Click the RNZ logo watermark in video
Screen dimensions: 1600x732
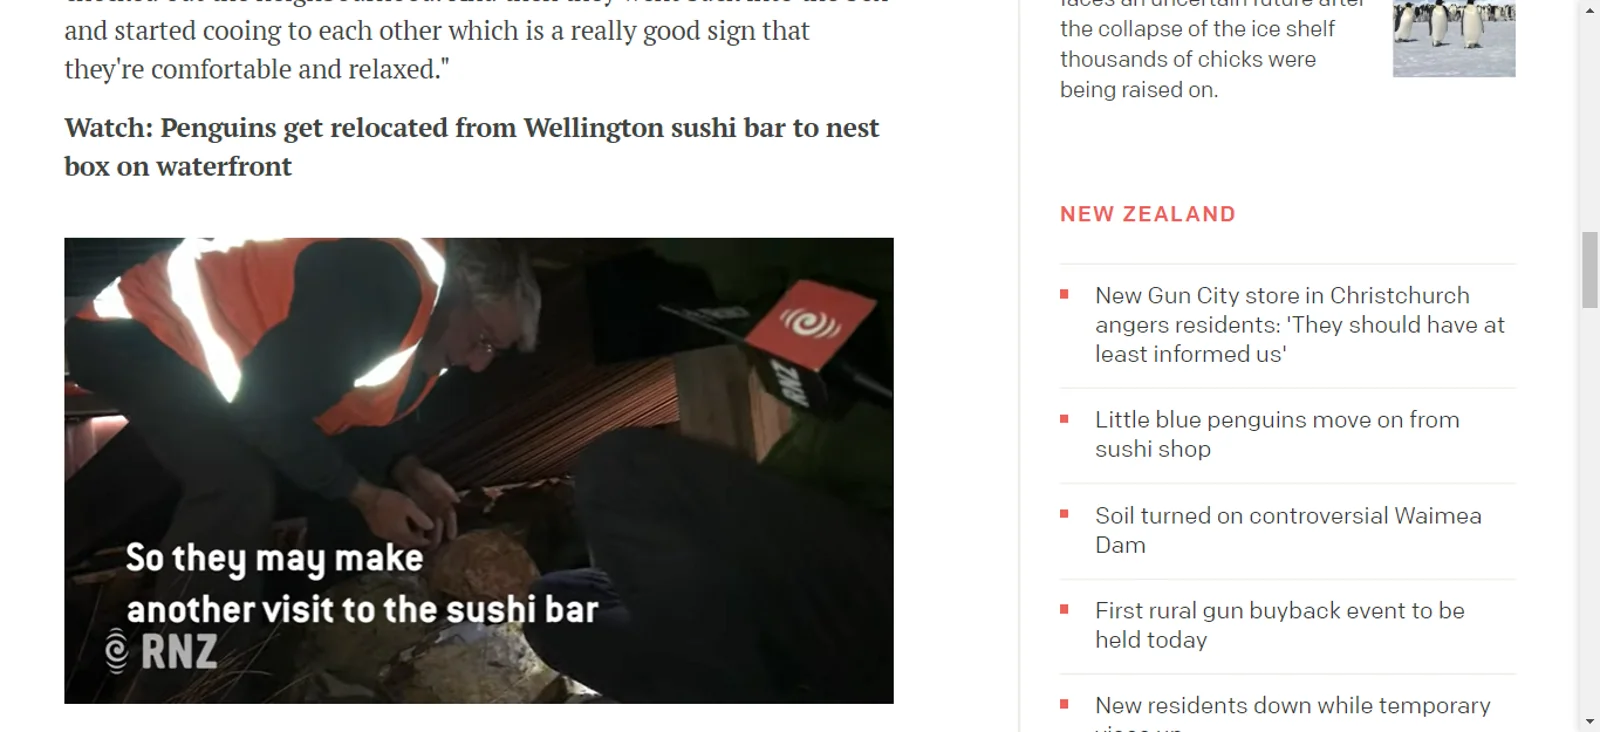161,652
